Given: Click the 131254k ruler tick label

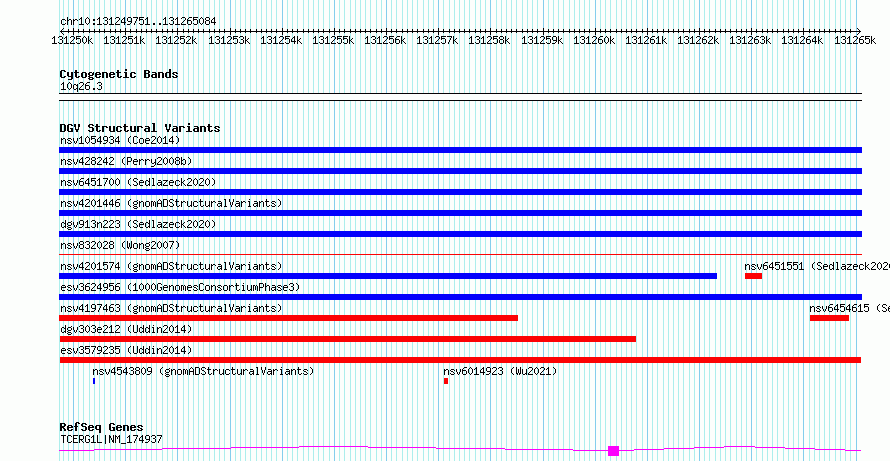Looking at the screenshot, I should pos(283,40).
